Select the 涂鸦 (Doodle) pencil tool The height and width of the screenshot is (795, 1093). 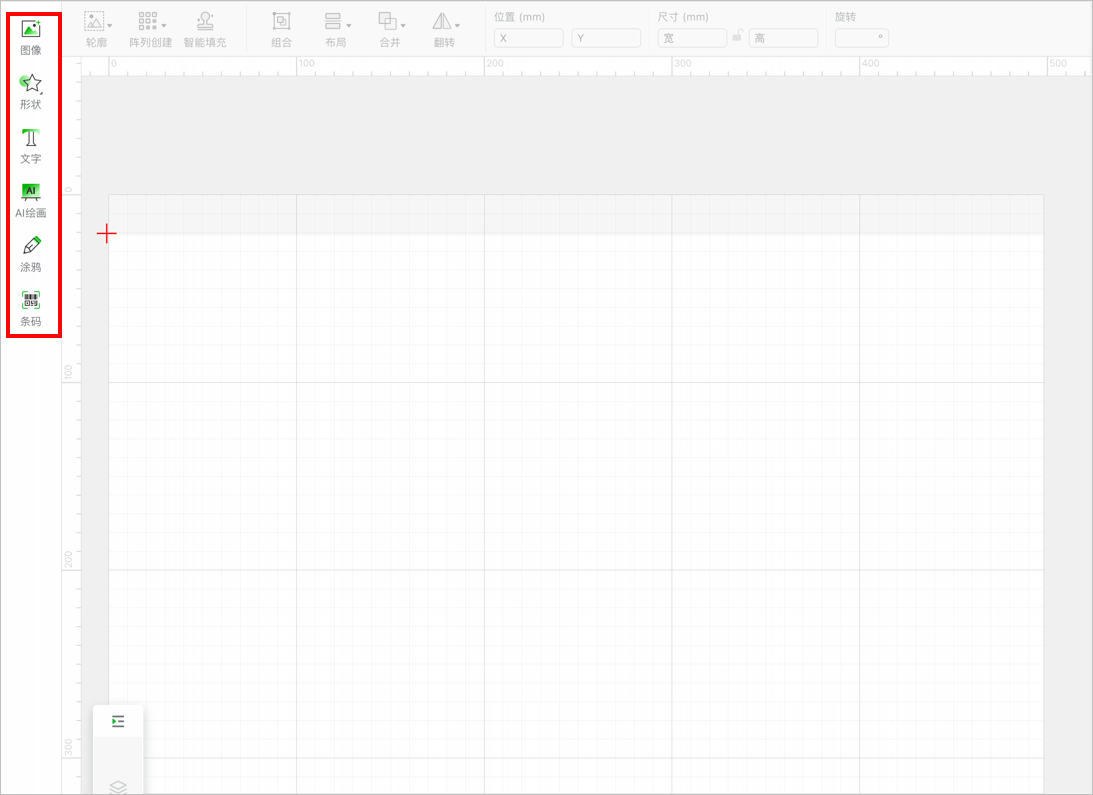[x=31, y=252]
